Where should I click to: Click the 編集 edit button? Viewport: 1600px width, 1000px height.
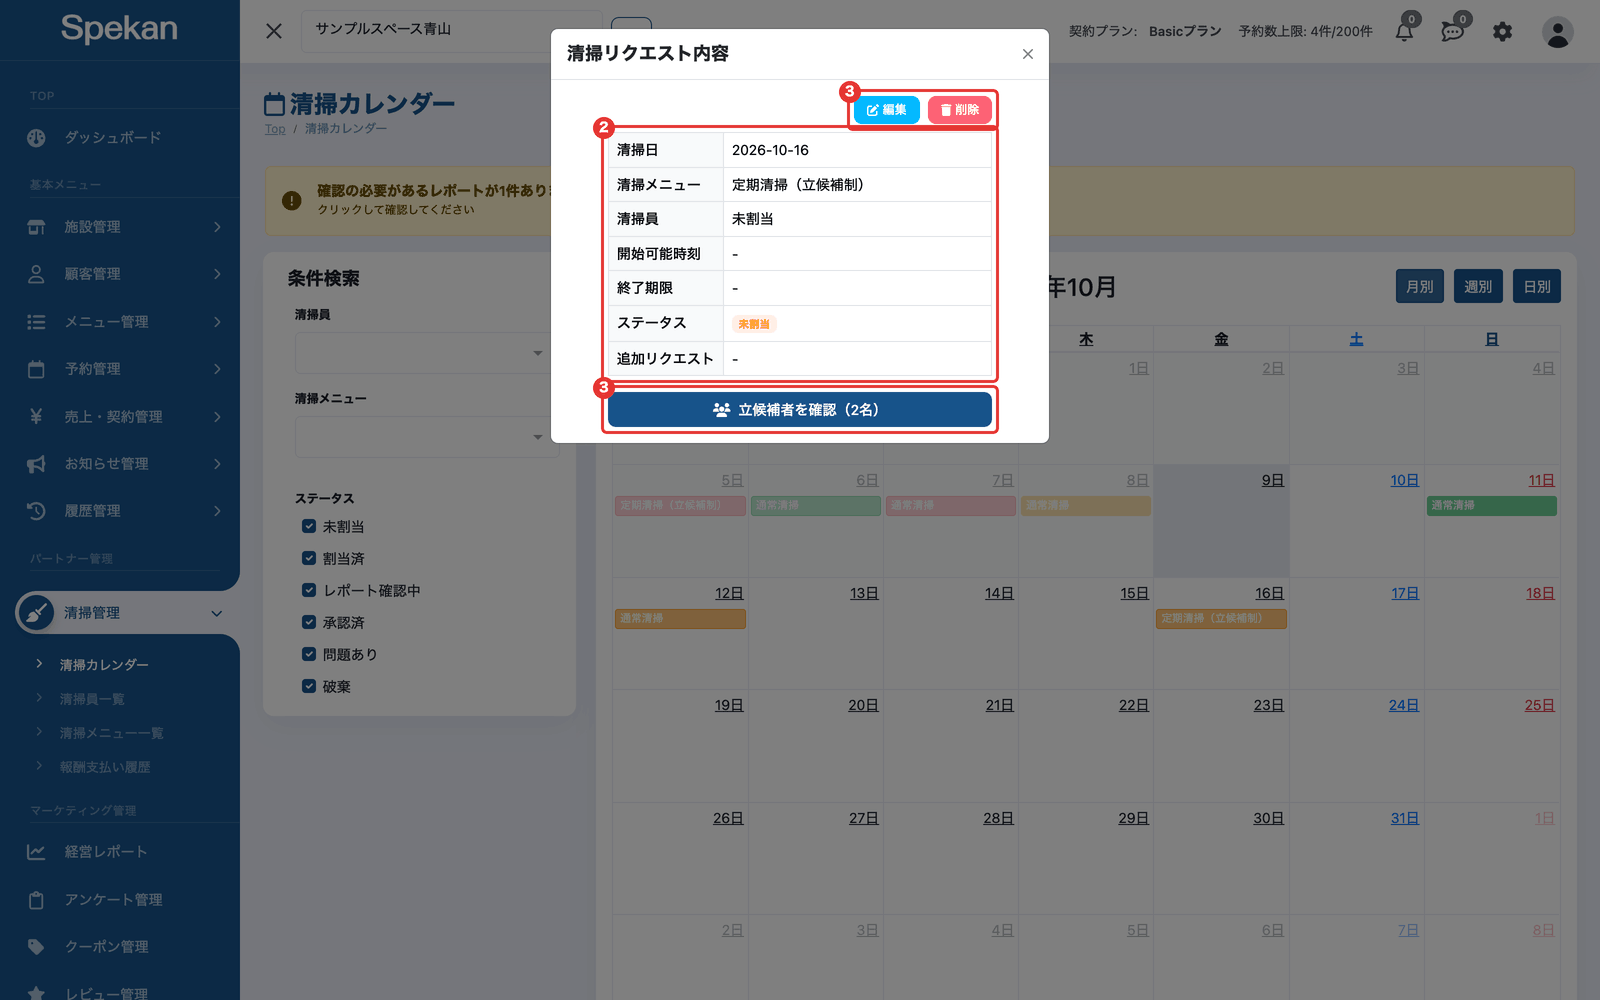(x=886, y=110)
